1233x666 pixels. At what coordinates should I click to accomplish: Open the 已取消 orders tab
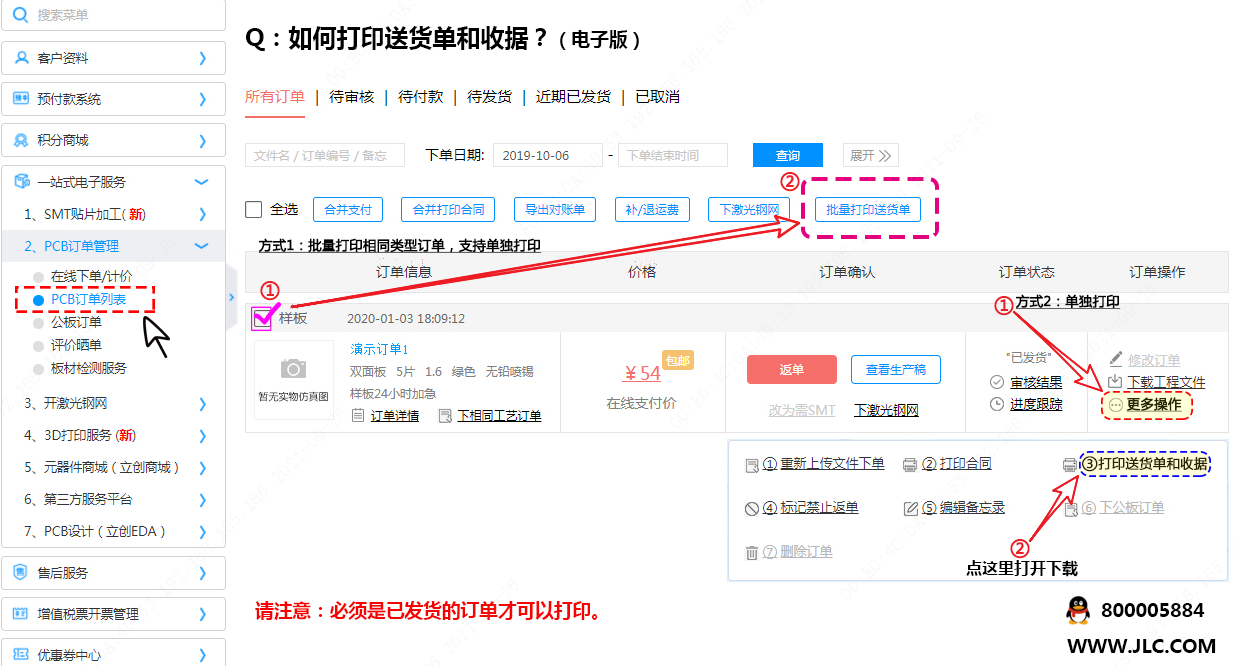[657, 97]
